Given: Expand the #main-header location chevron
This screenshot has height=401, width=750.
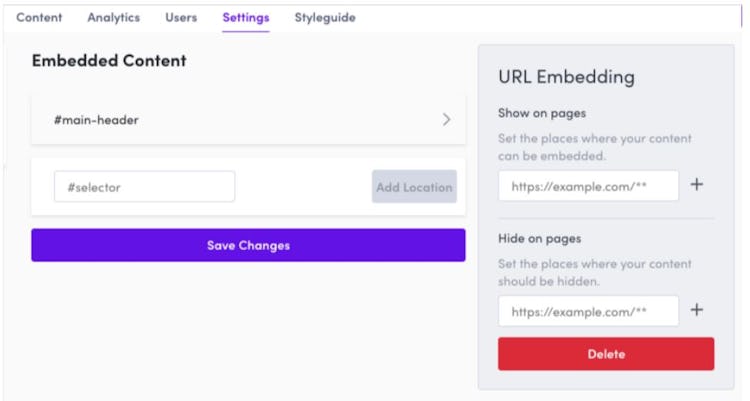Looking at the screenshot, I should (x=446, y=120).
